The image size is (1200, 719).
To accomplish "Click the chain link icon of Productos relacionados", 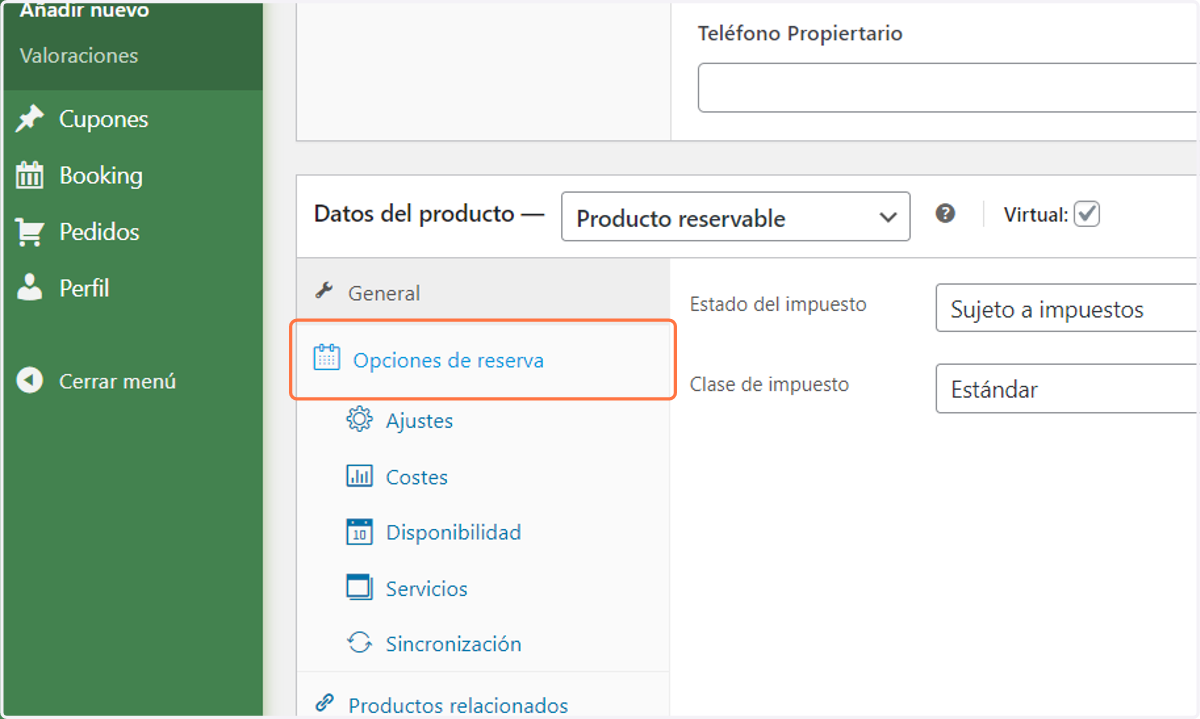I will click(324, 703).
